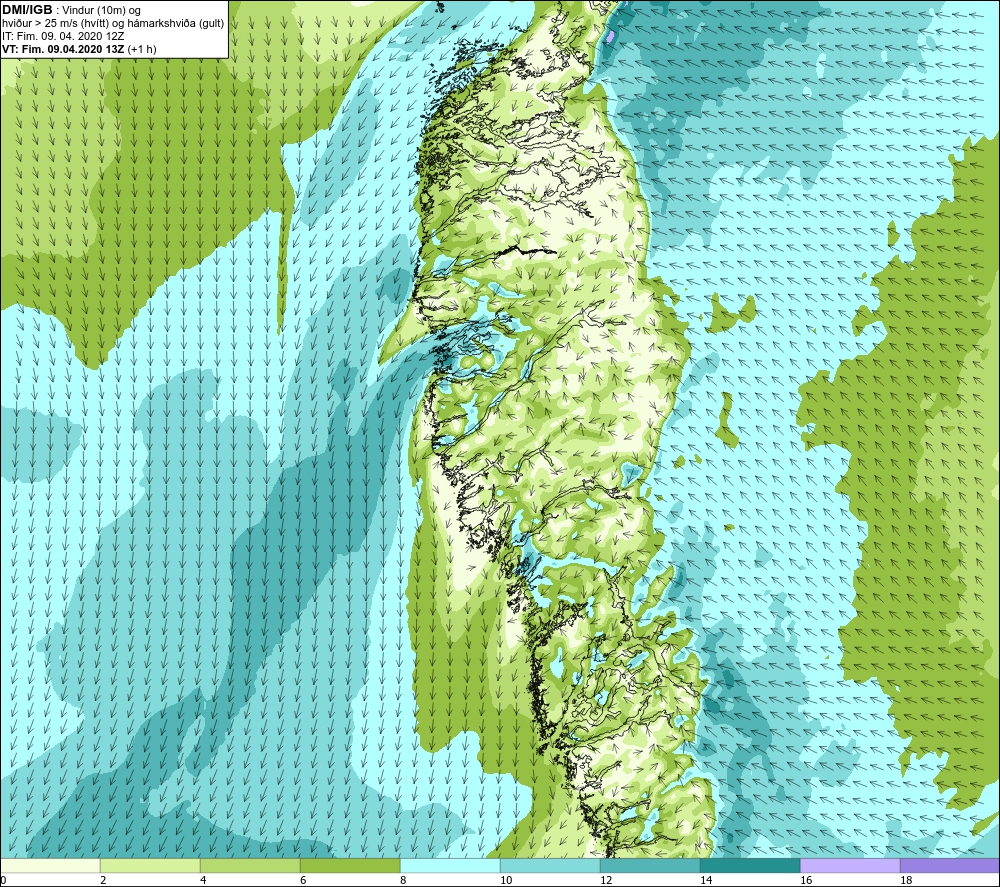This screenshot has height=887, width=1000.
Task: Click the legend label '2'
Action: [103, 880]
